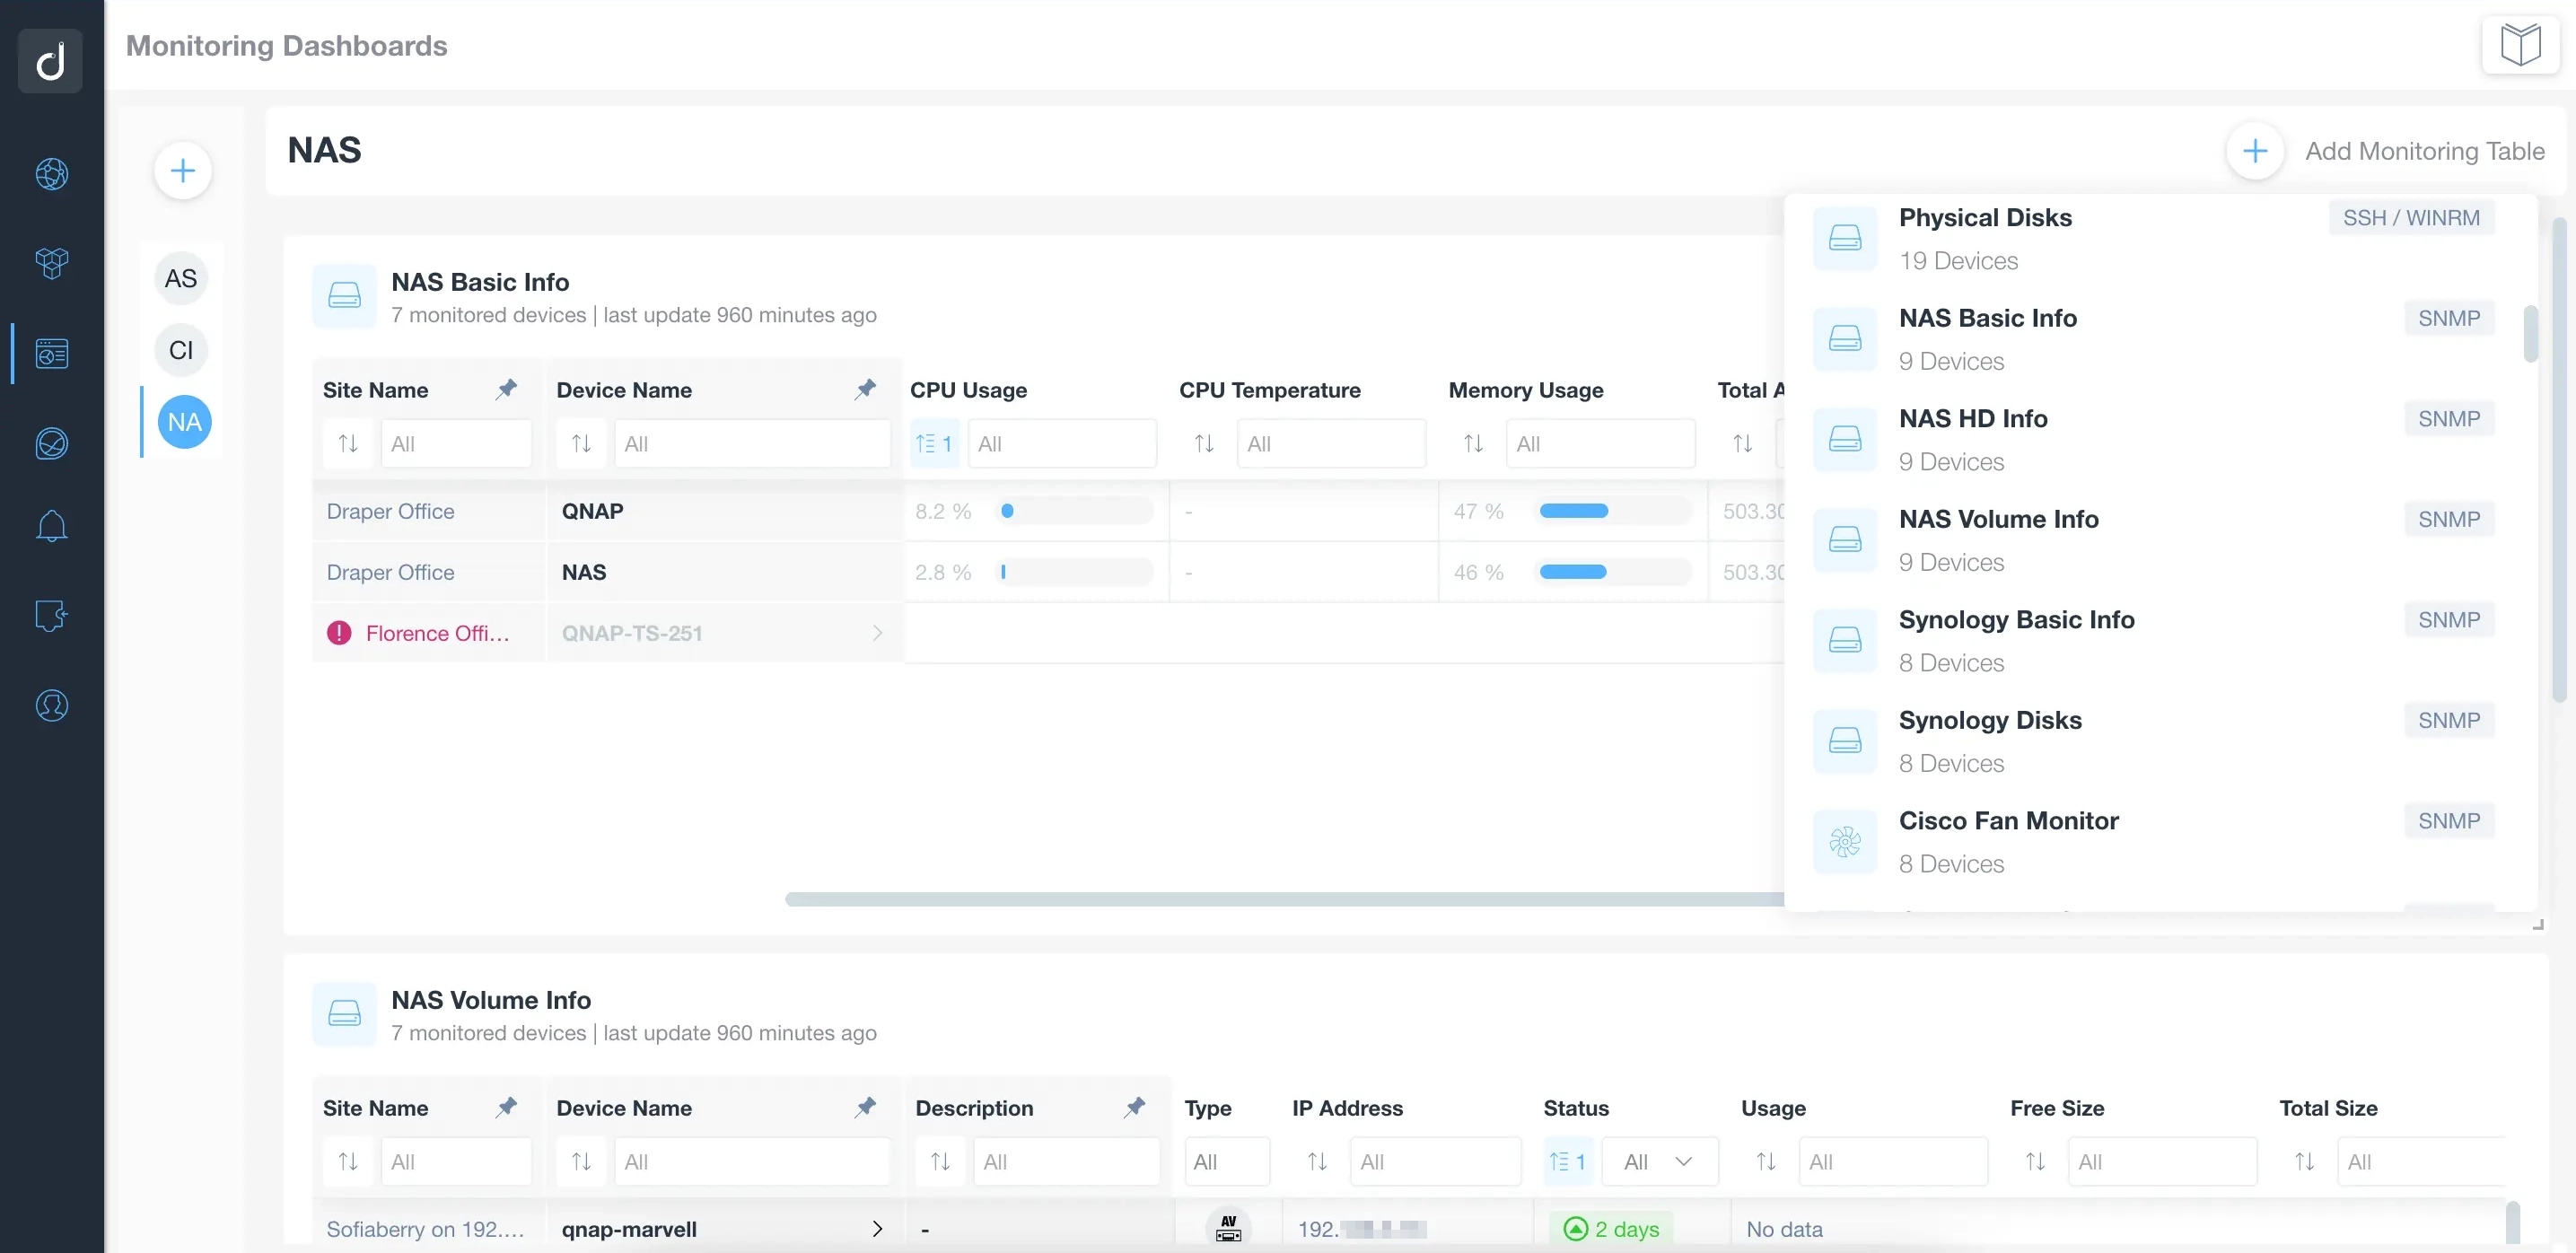Expand the qnap-marvell device row

coord(877,1228)
